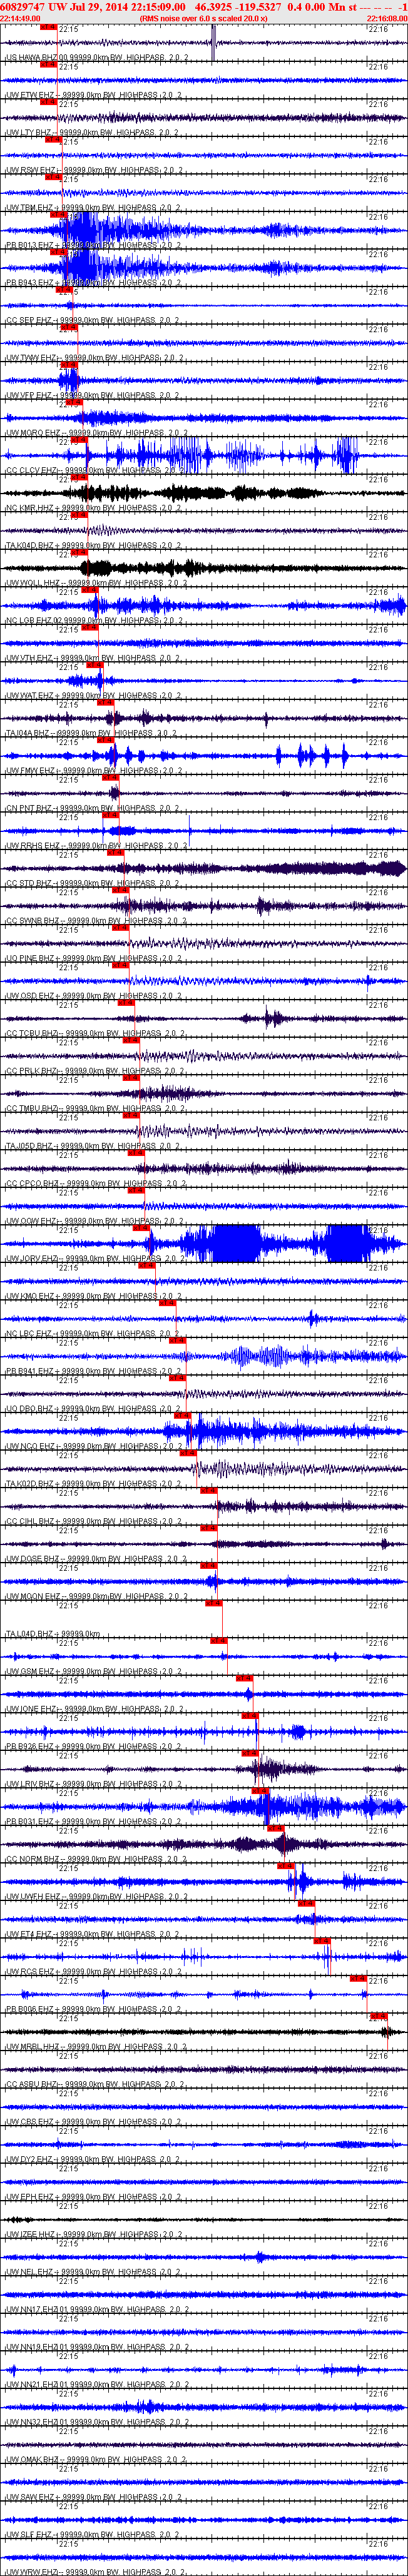The height and width of the screenshot is (2576, 408).
Task: Select the 'UW MORO EHZ' trace label
Action: pyautogui.click(x=31, y=433)
